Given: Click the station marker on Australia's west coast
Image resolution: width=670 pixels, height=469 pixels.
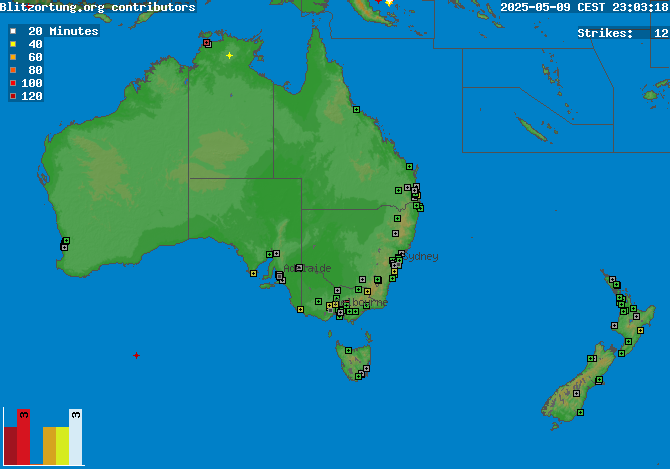Looking at the screenshot, I should click(x=66, y=241).
